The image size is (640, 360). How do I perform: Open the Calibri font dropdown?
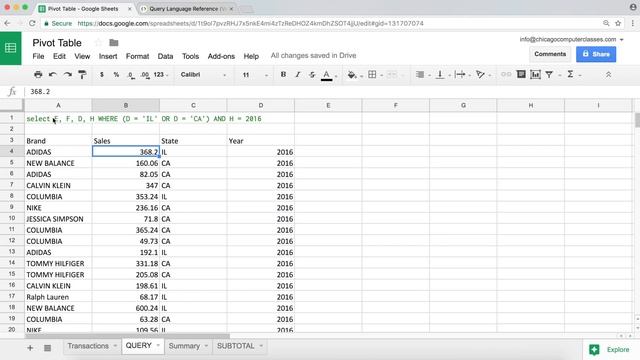coord(203,75)
